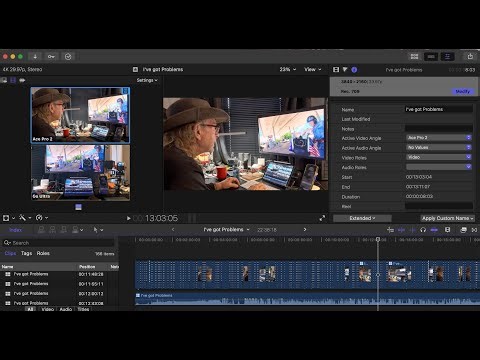Show the Effects browser icon
The height and width of the screenshot is (360, 480).
click(463, 230)
